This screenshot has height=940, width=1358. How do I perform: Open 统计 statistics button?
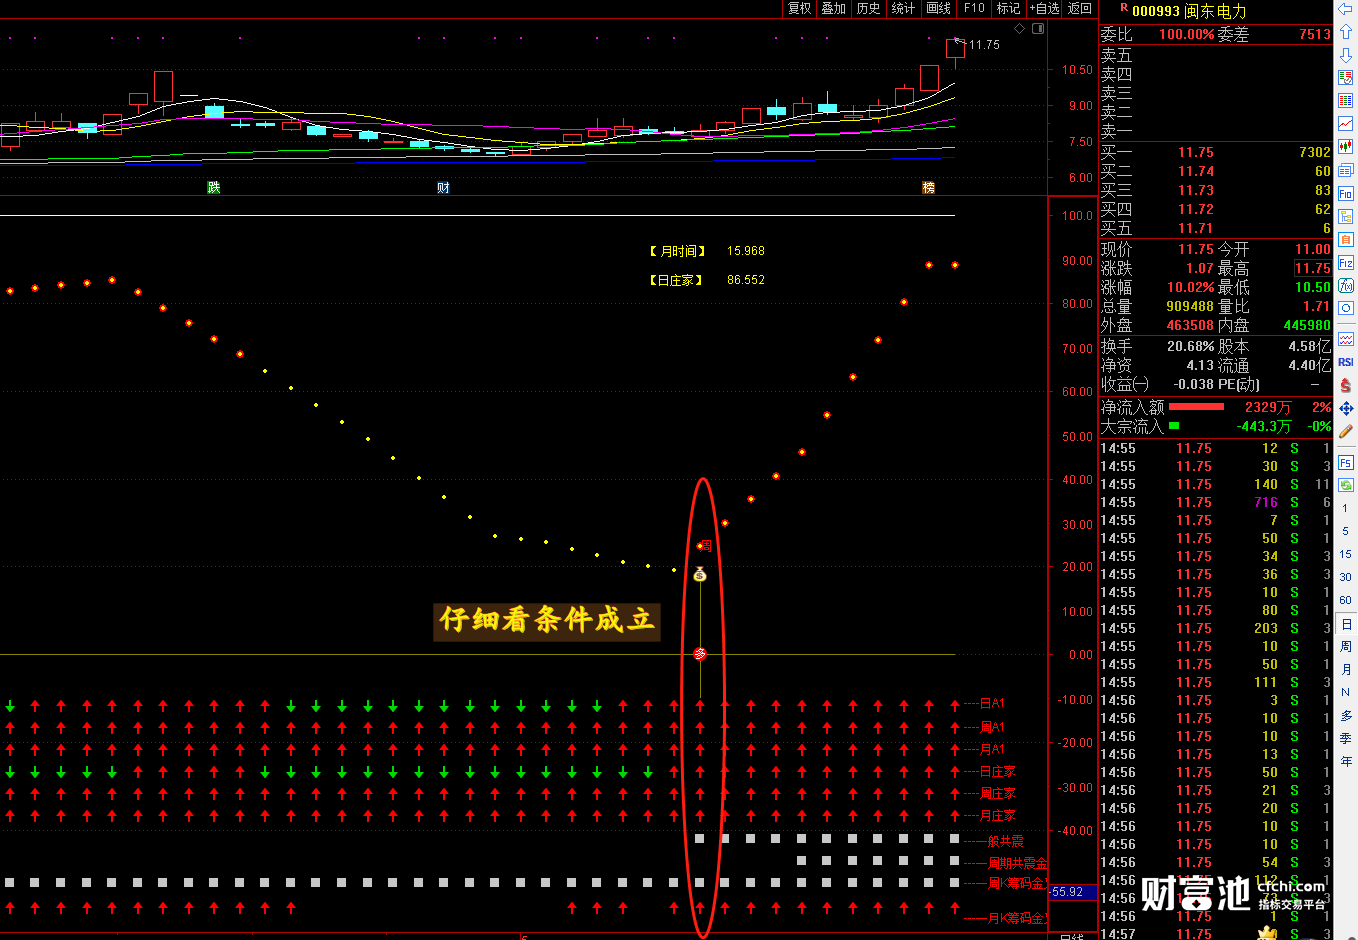904,8
